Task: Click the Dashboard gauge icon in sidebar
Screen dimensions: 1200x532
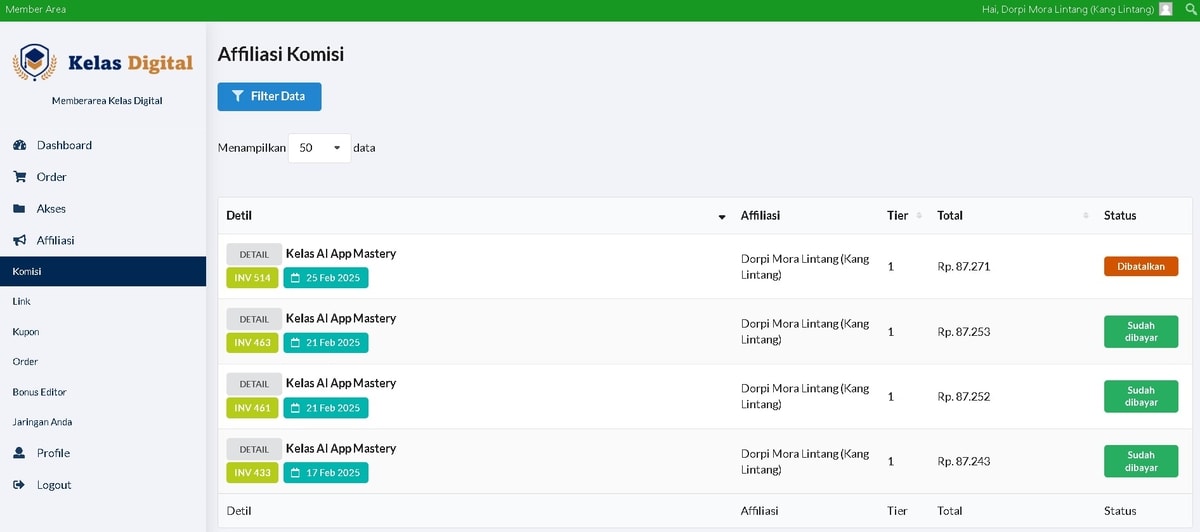Action: click(19, 145)
